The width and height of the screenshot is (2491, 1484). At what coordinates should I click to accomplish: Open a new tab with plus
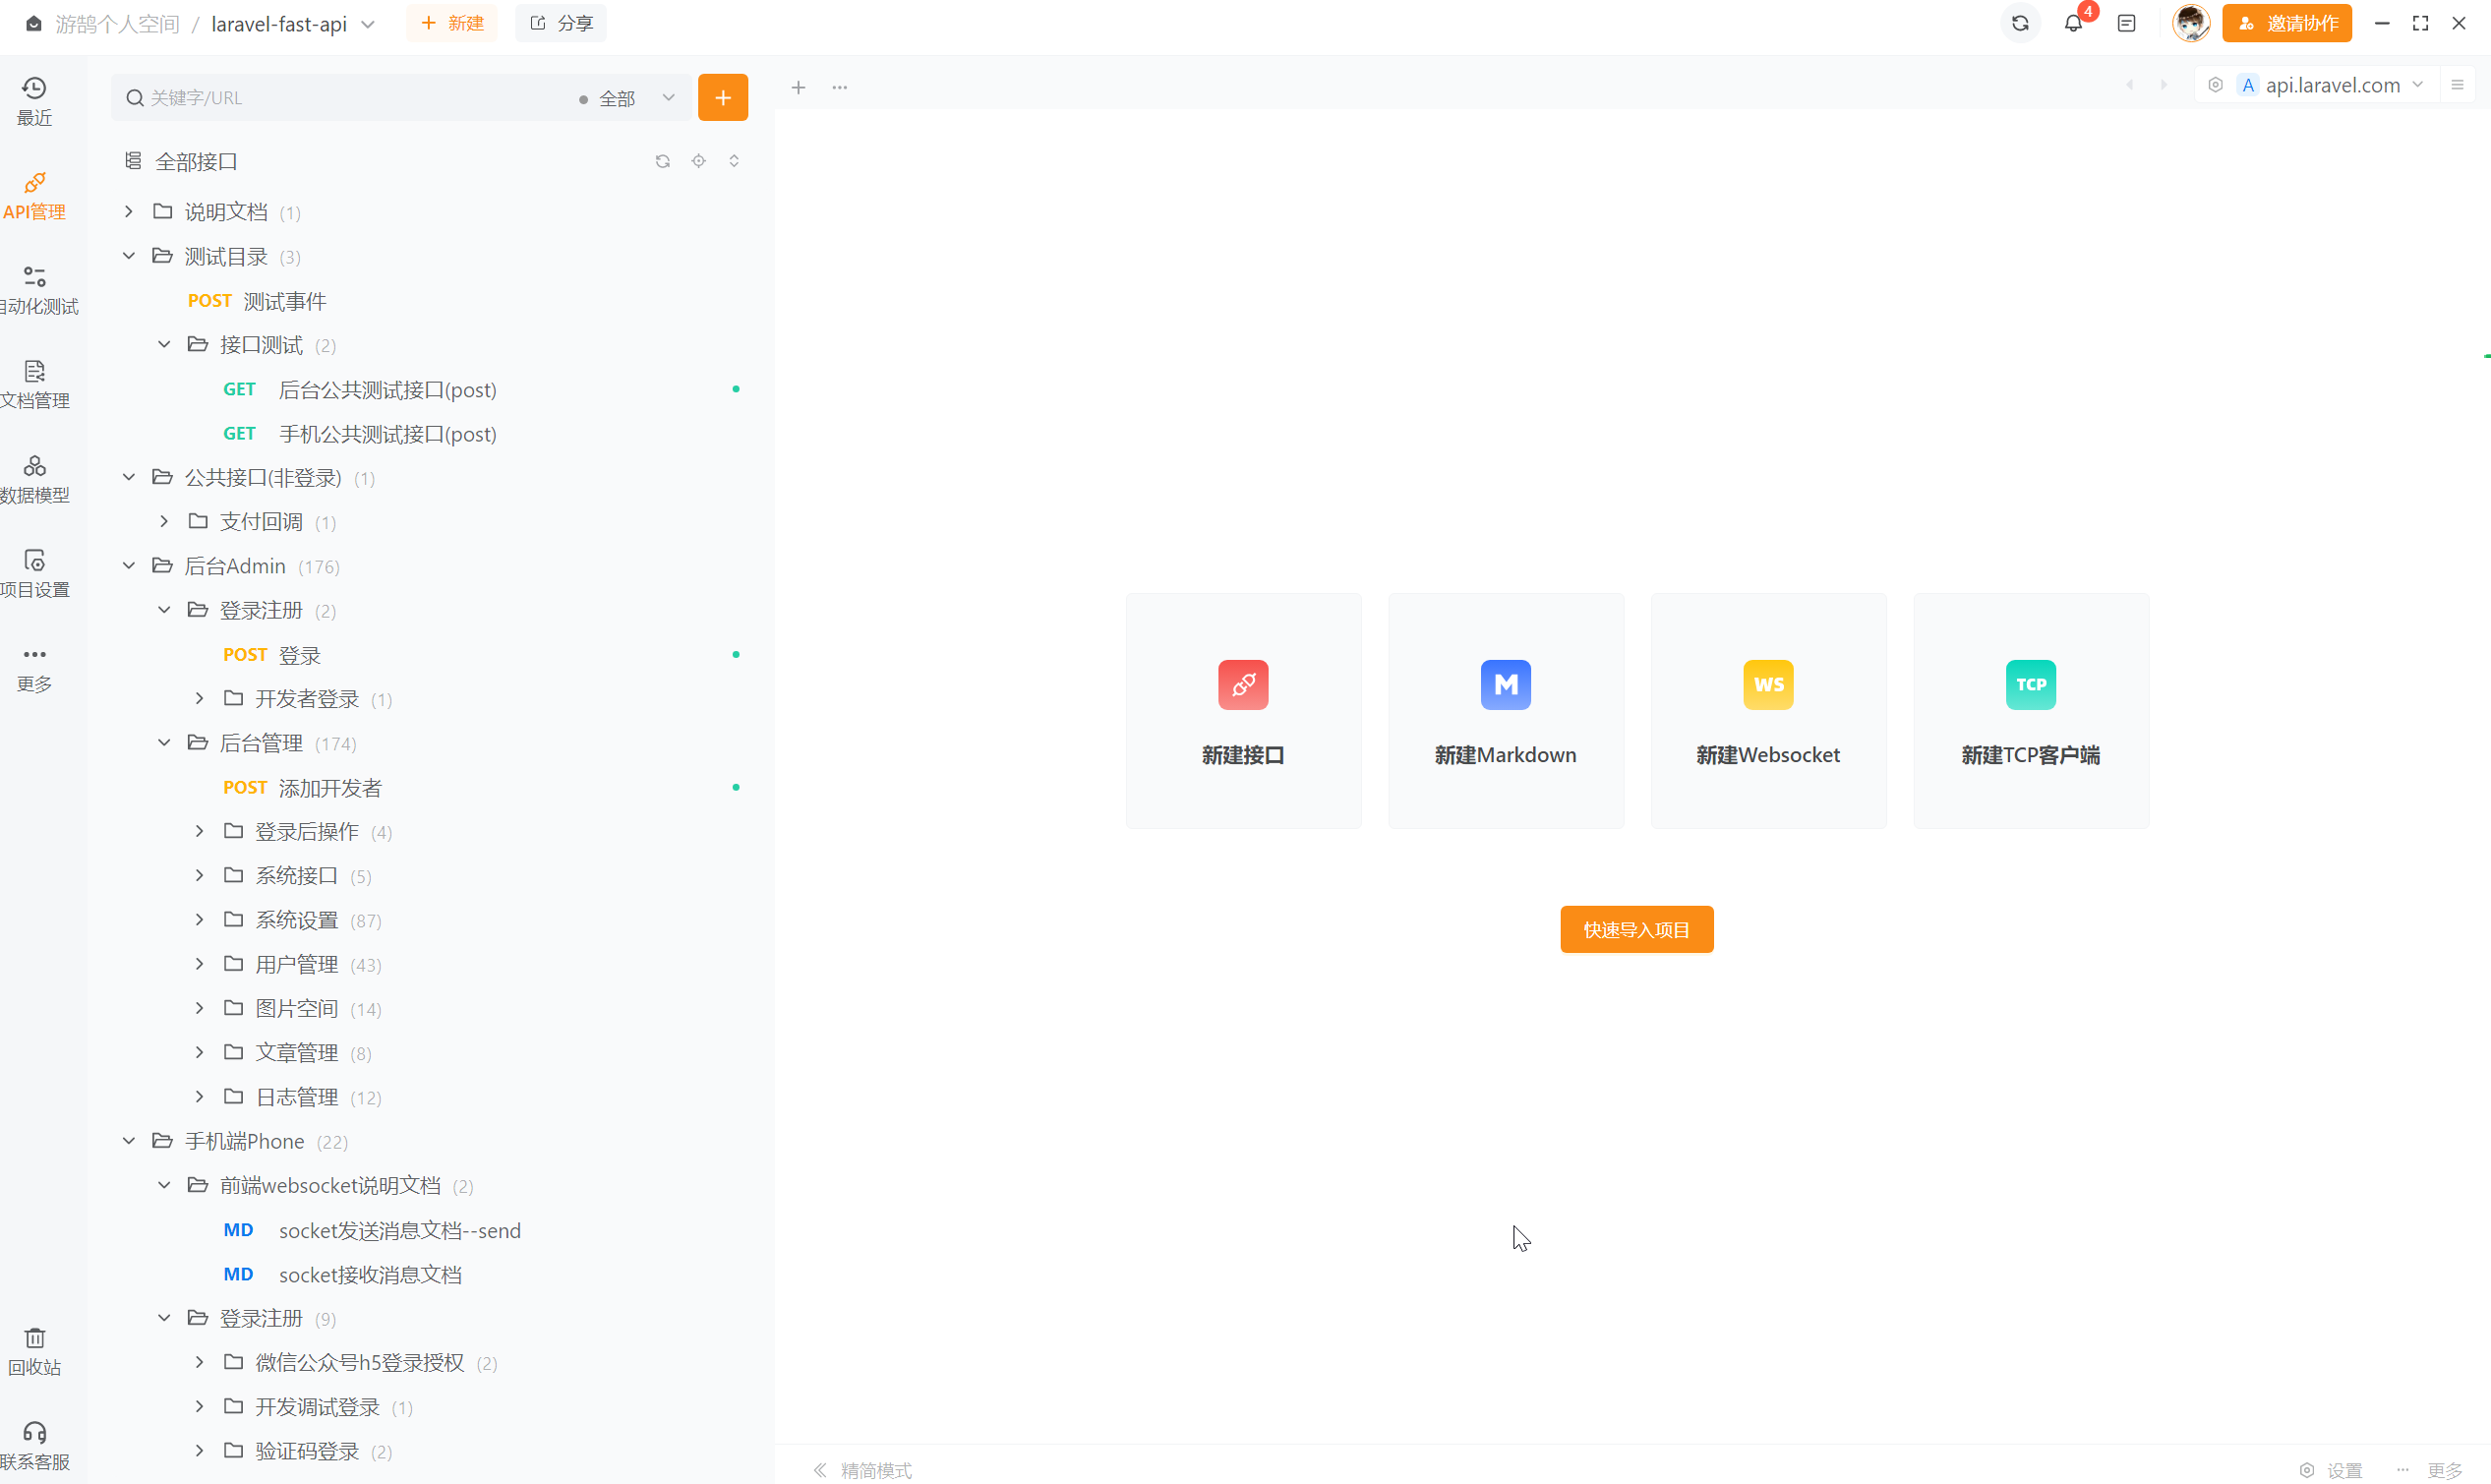click(x=798, y=87)
